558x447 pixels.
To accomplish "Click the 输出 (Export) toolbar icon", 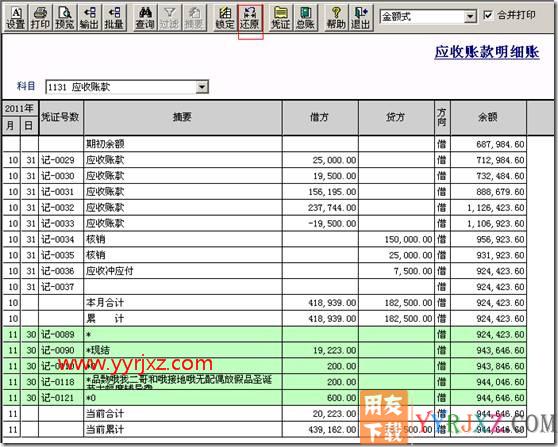I will coord(89,18).
